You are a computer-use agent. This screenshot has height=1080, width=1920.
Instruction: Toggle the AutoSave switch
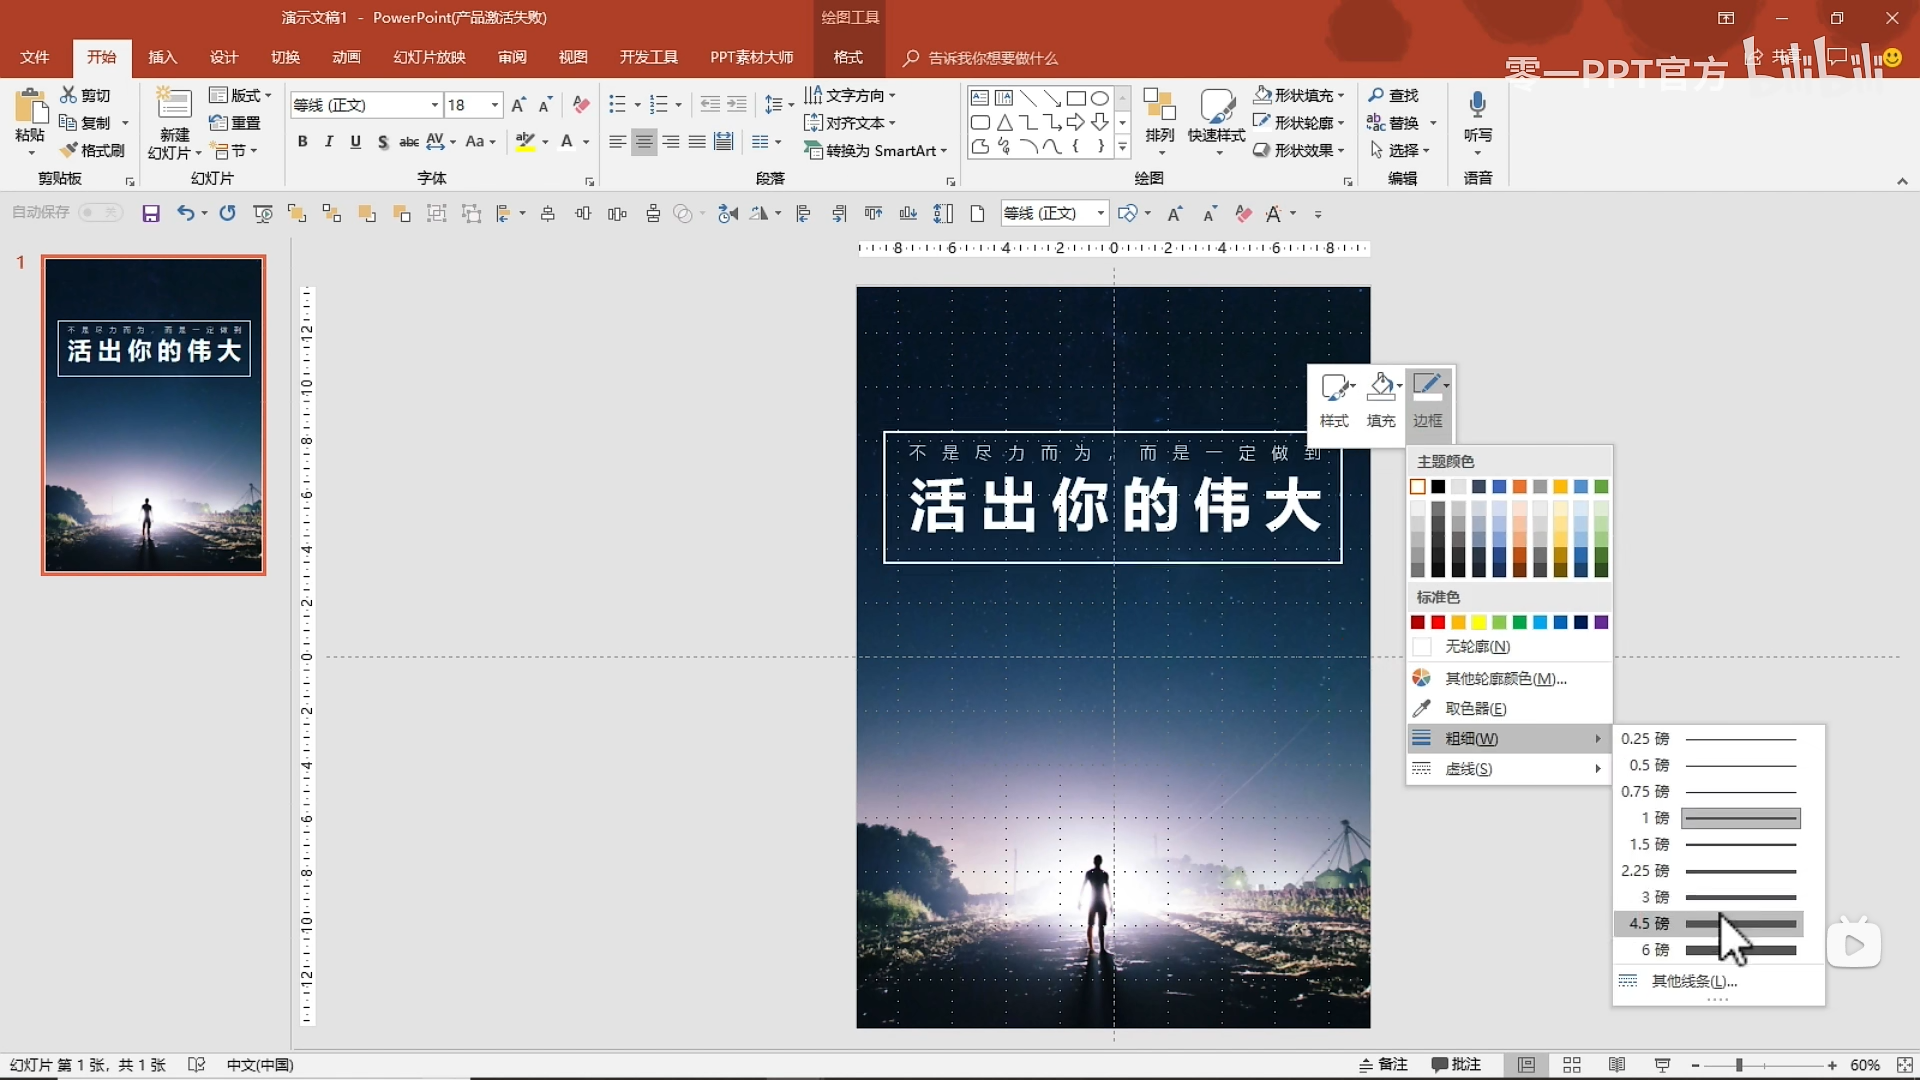(100, 212)
